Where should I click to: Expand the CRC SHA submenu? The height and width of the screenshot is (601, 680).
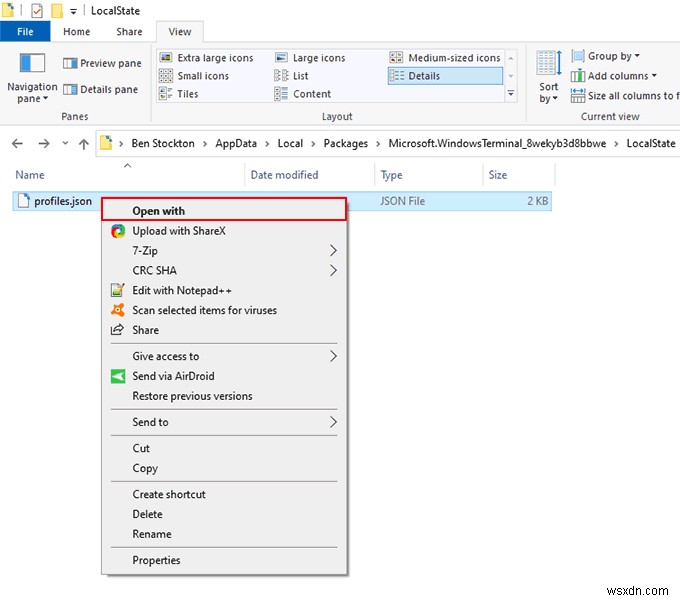point(224,271)
